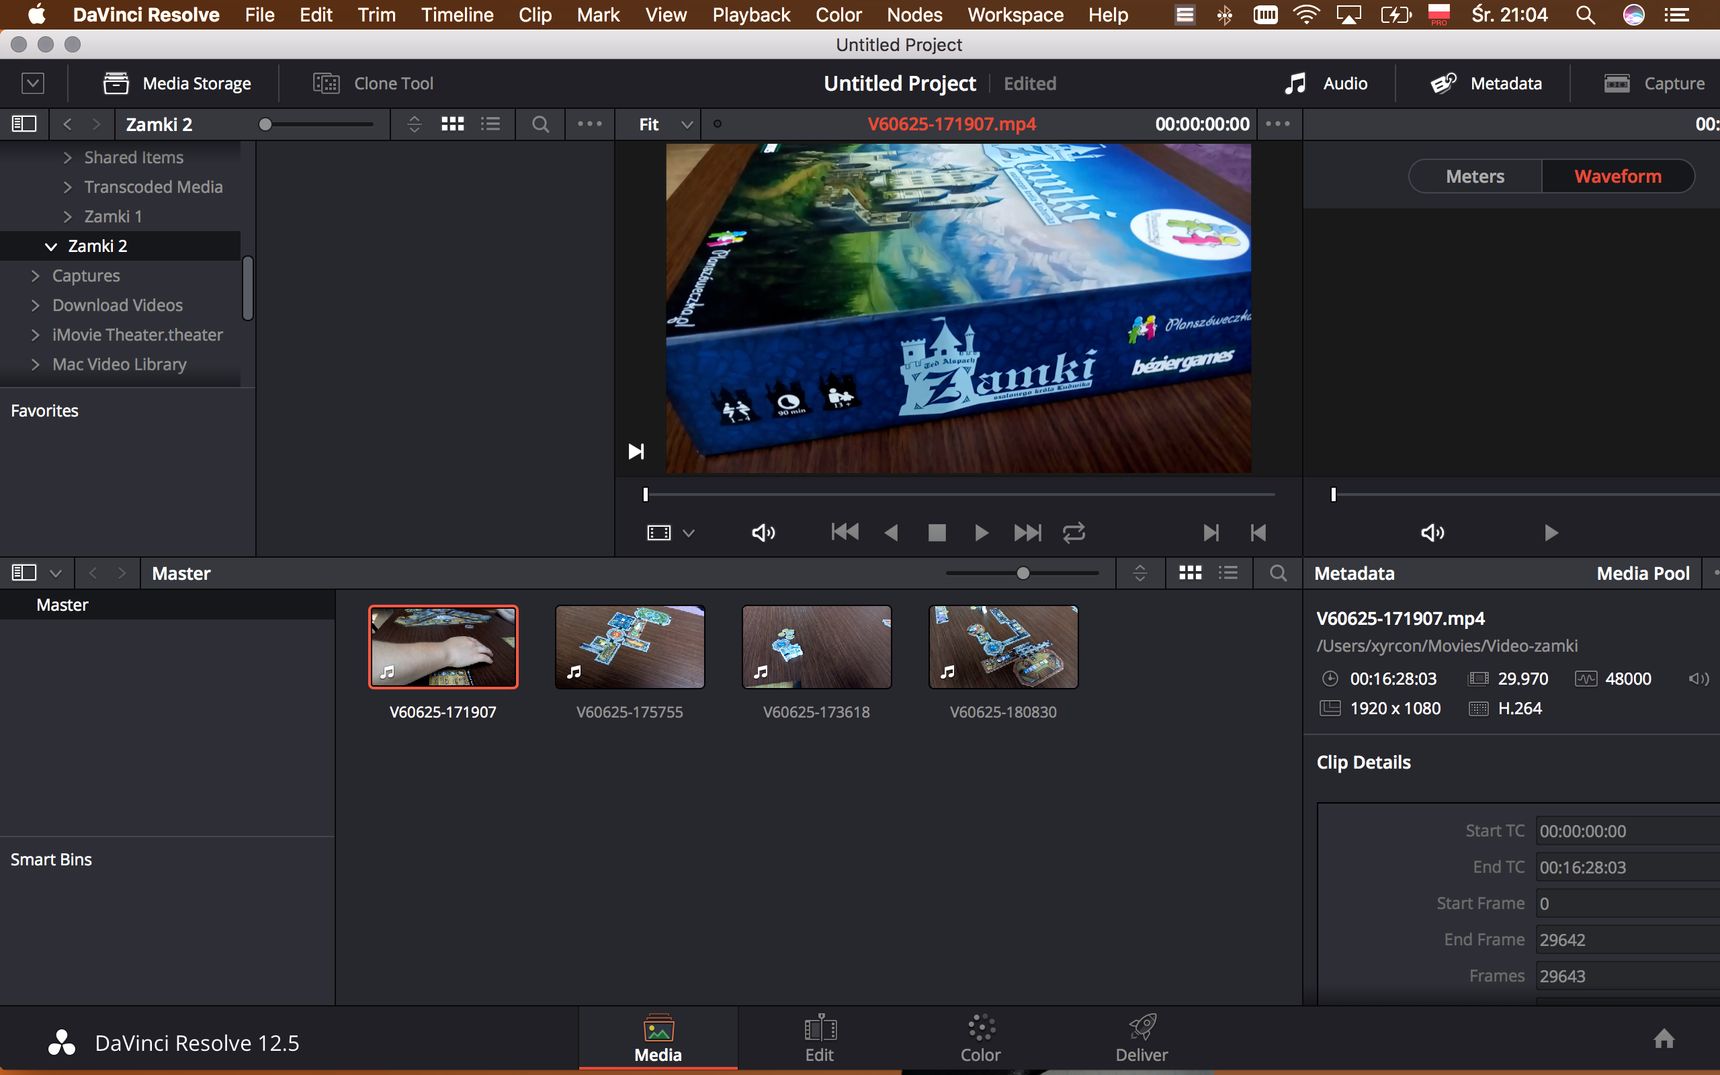Go to the Media page
The height and width of the screenshot is (1075, 1720).
[x=658, y=1039]
